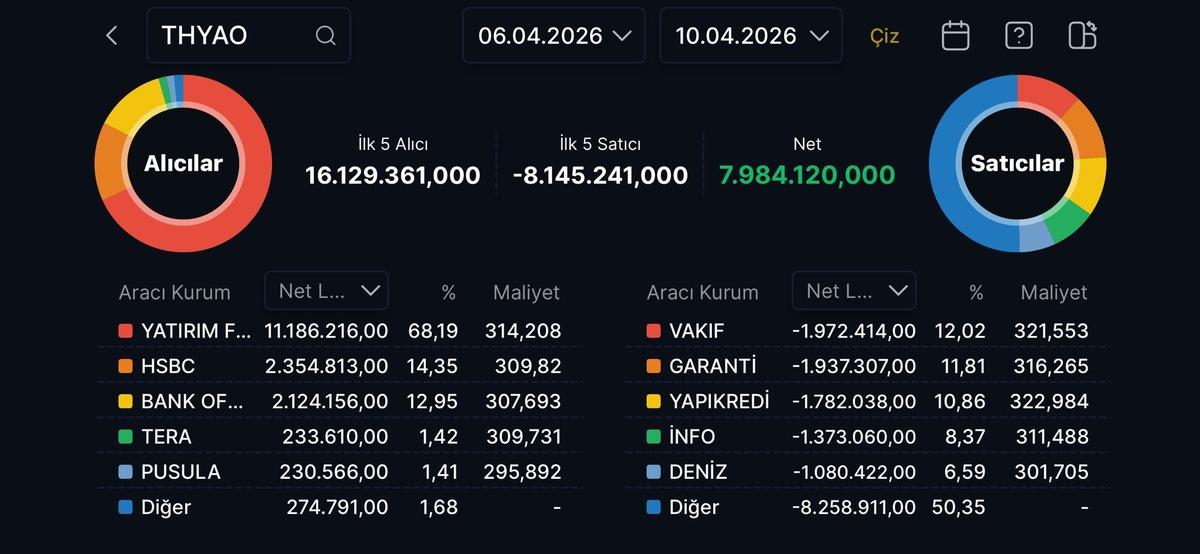
Task: Click the search magnifier icon
Action: coord(325,36)
